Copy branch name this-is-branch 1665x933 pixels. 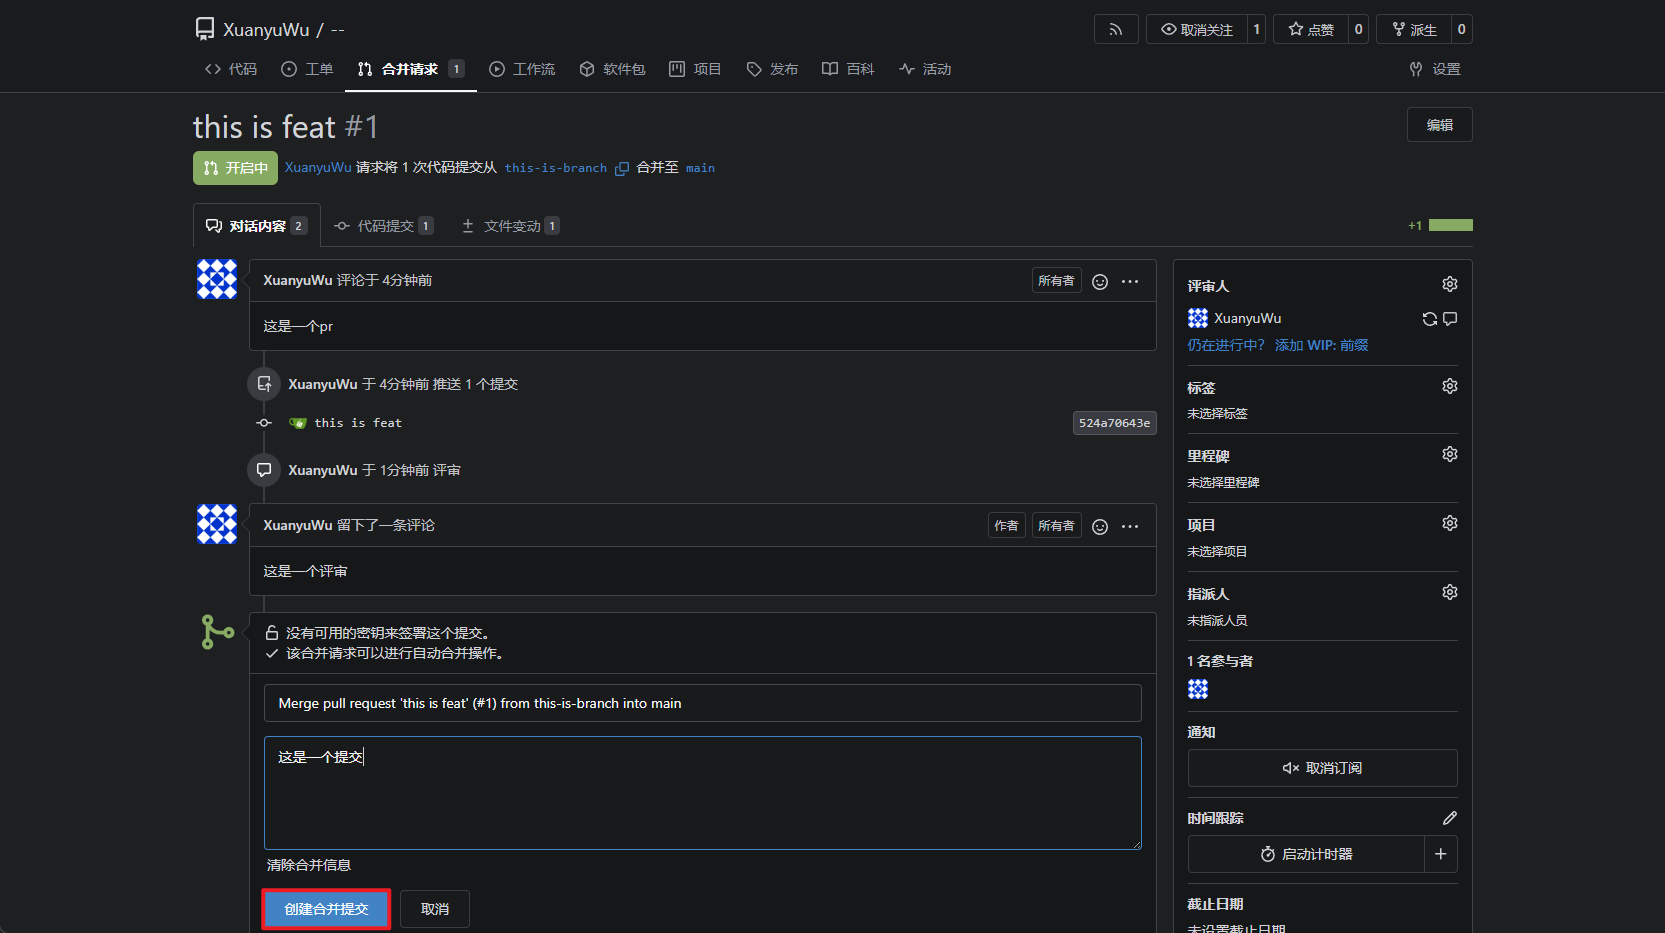coord(621,168)
